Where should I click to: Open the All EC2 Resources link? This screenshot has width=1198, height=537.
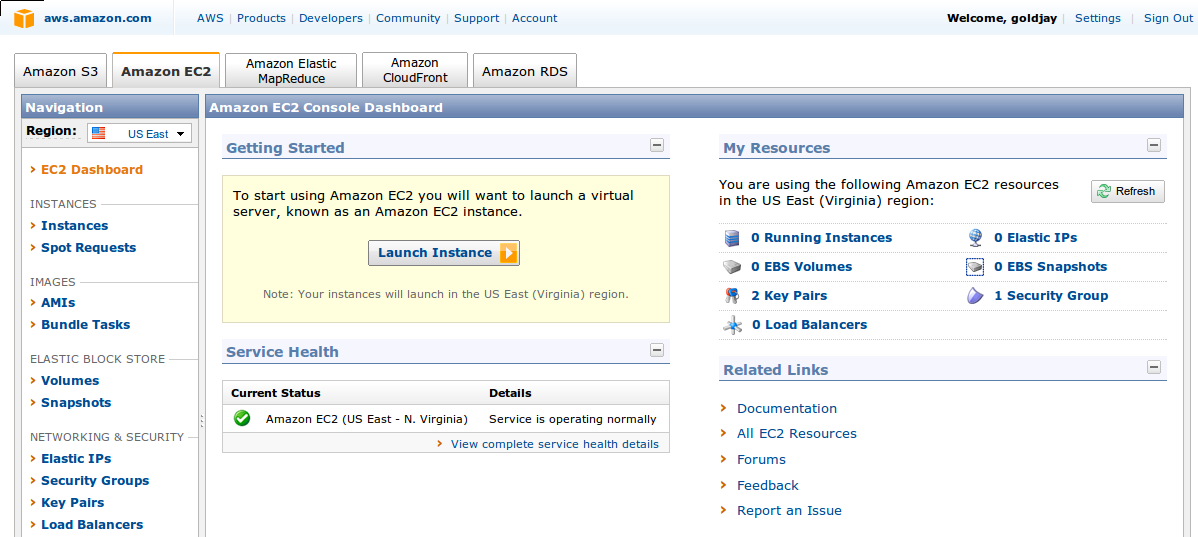(797, 434)
